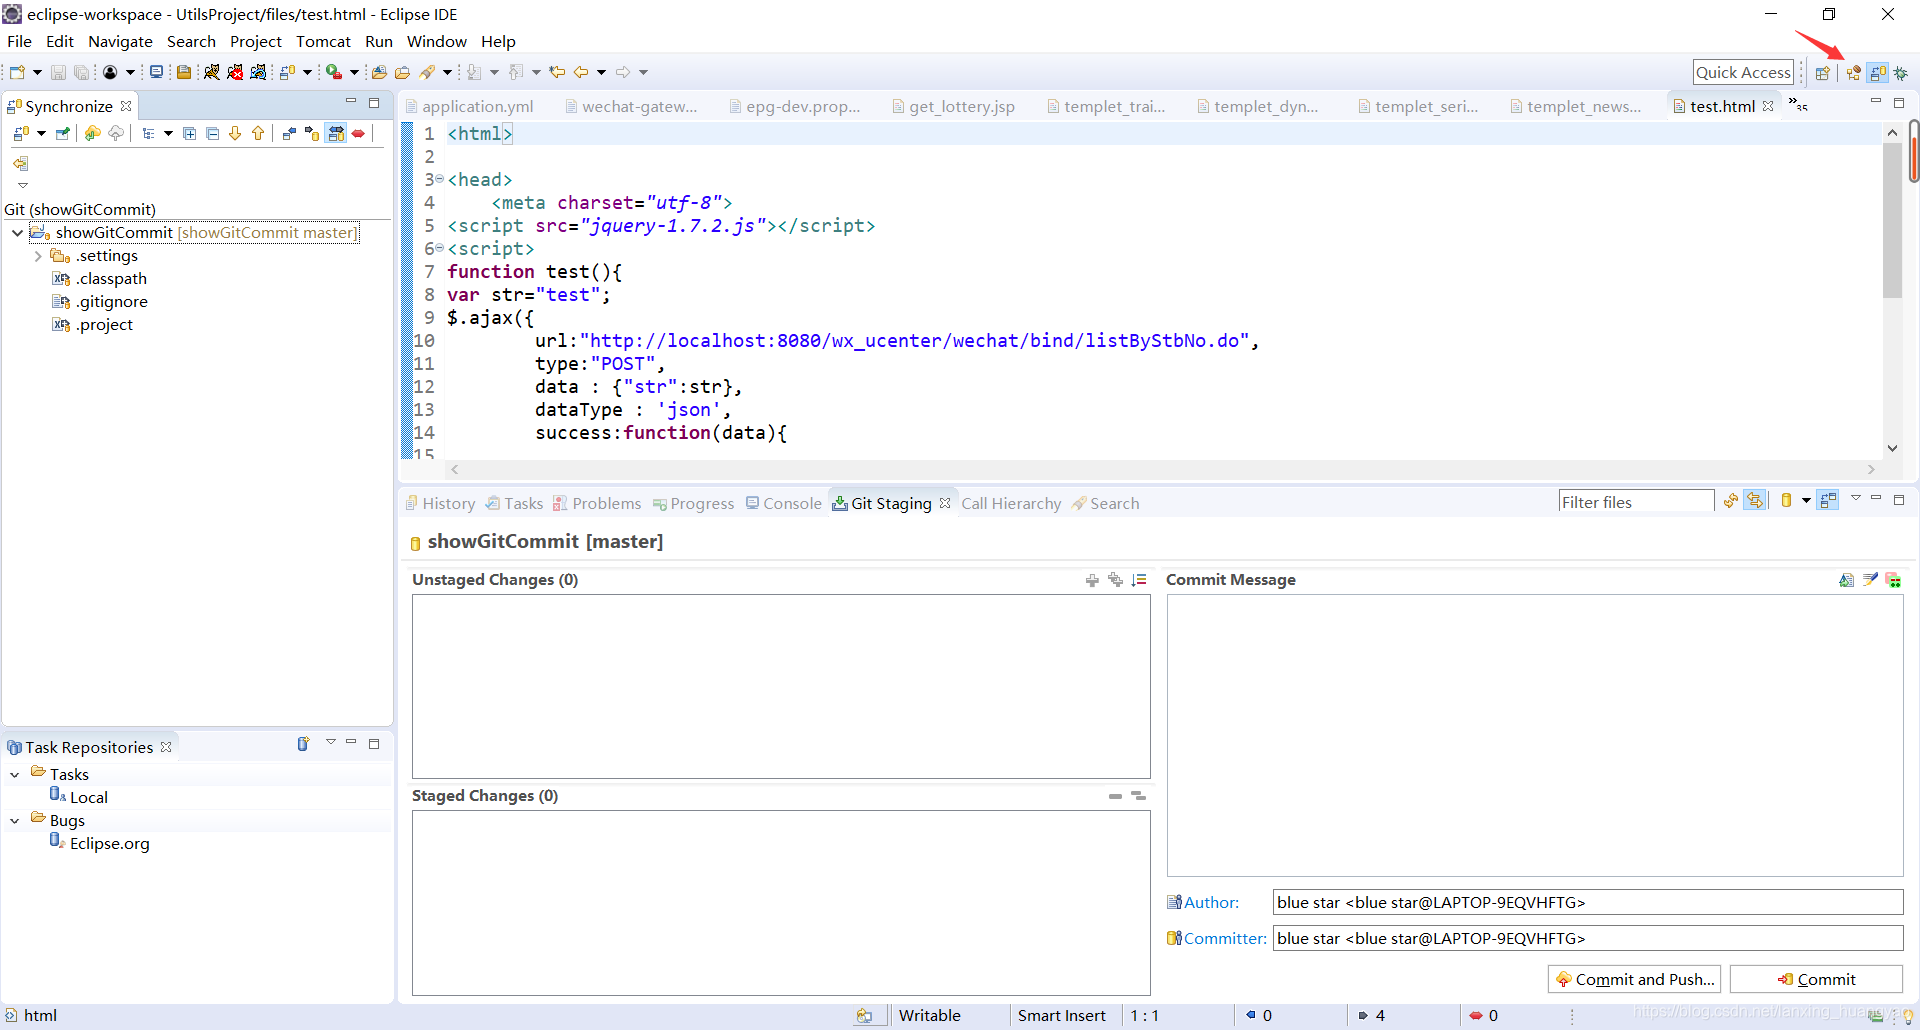Open the Synchronize view's synchronize dropdown arrow
This screenshot has height=1030, width=1920.
[x=41, y=134]
